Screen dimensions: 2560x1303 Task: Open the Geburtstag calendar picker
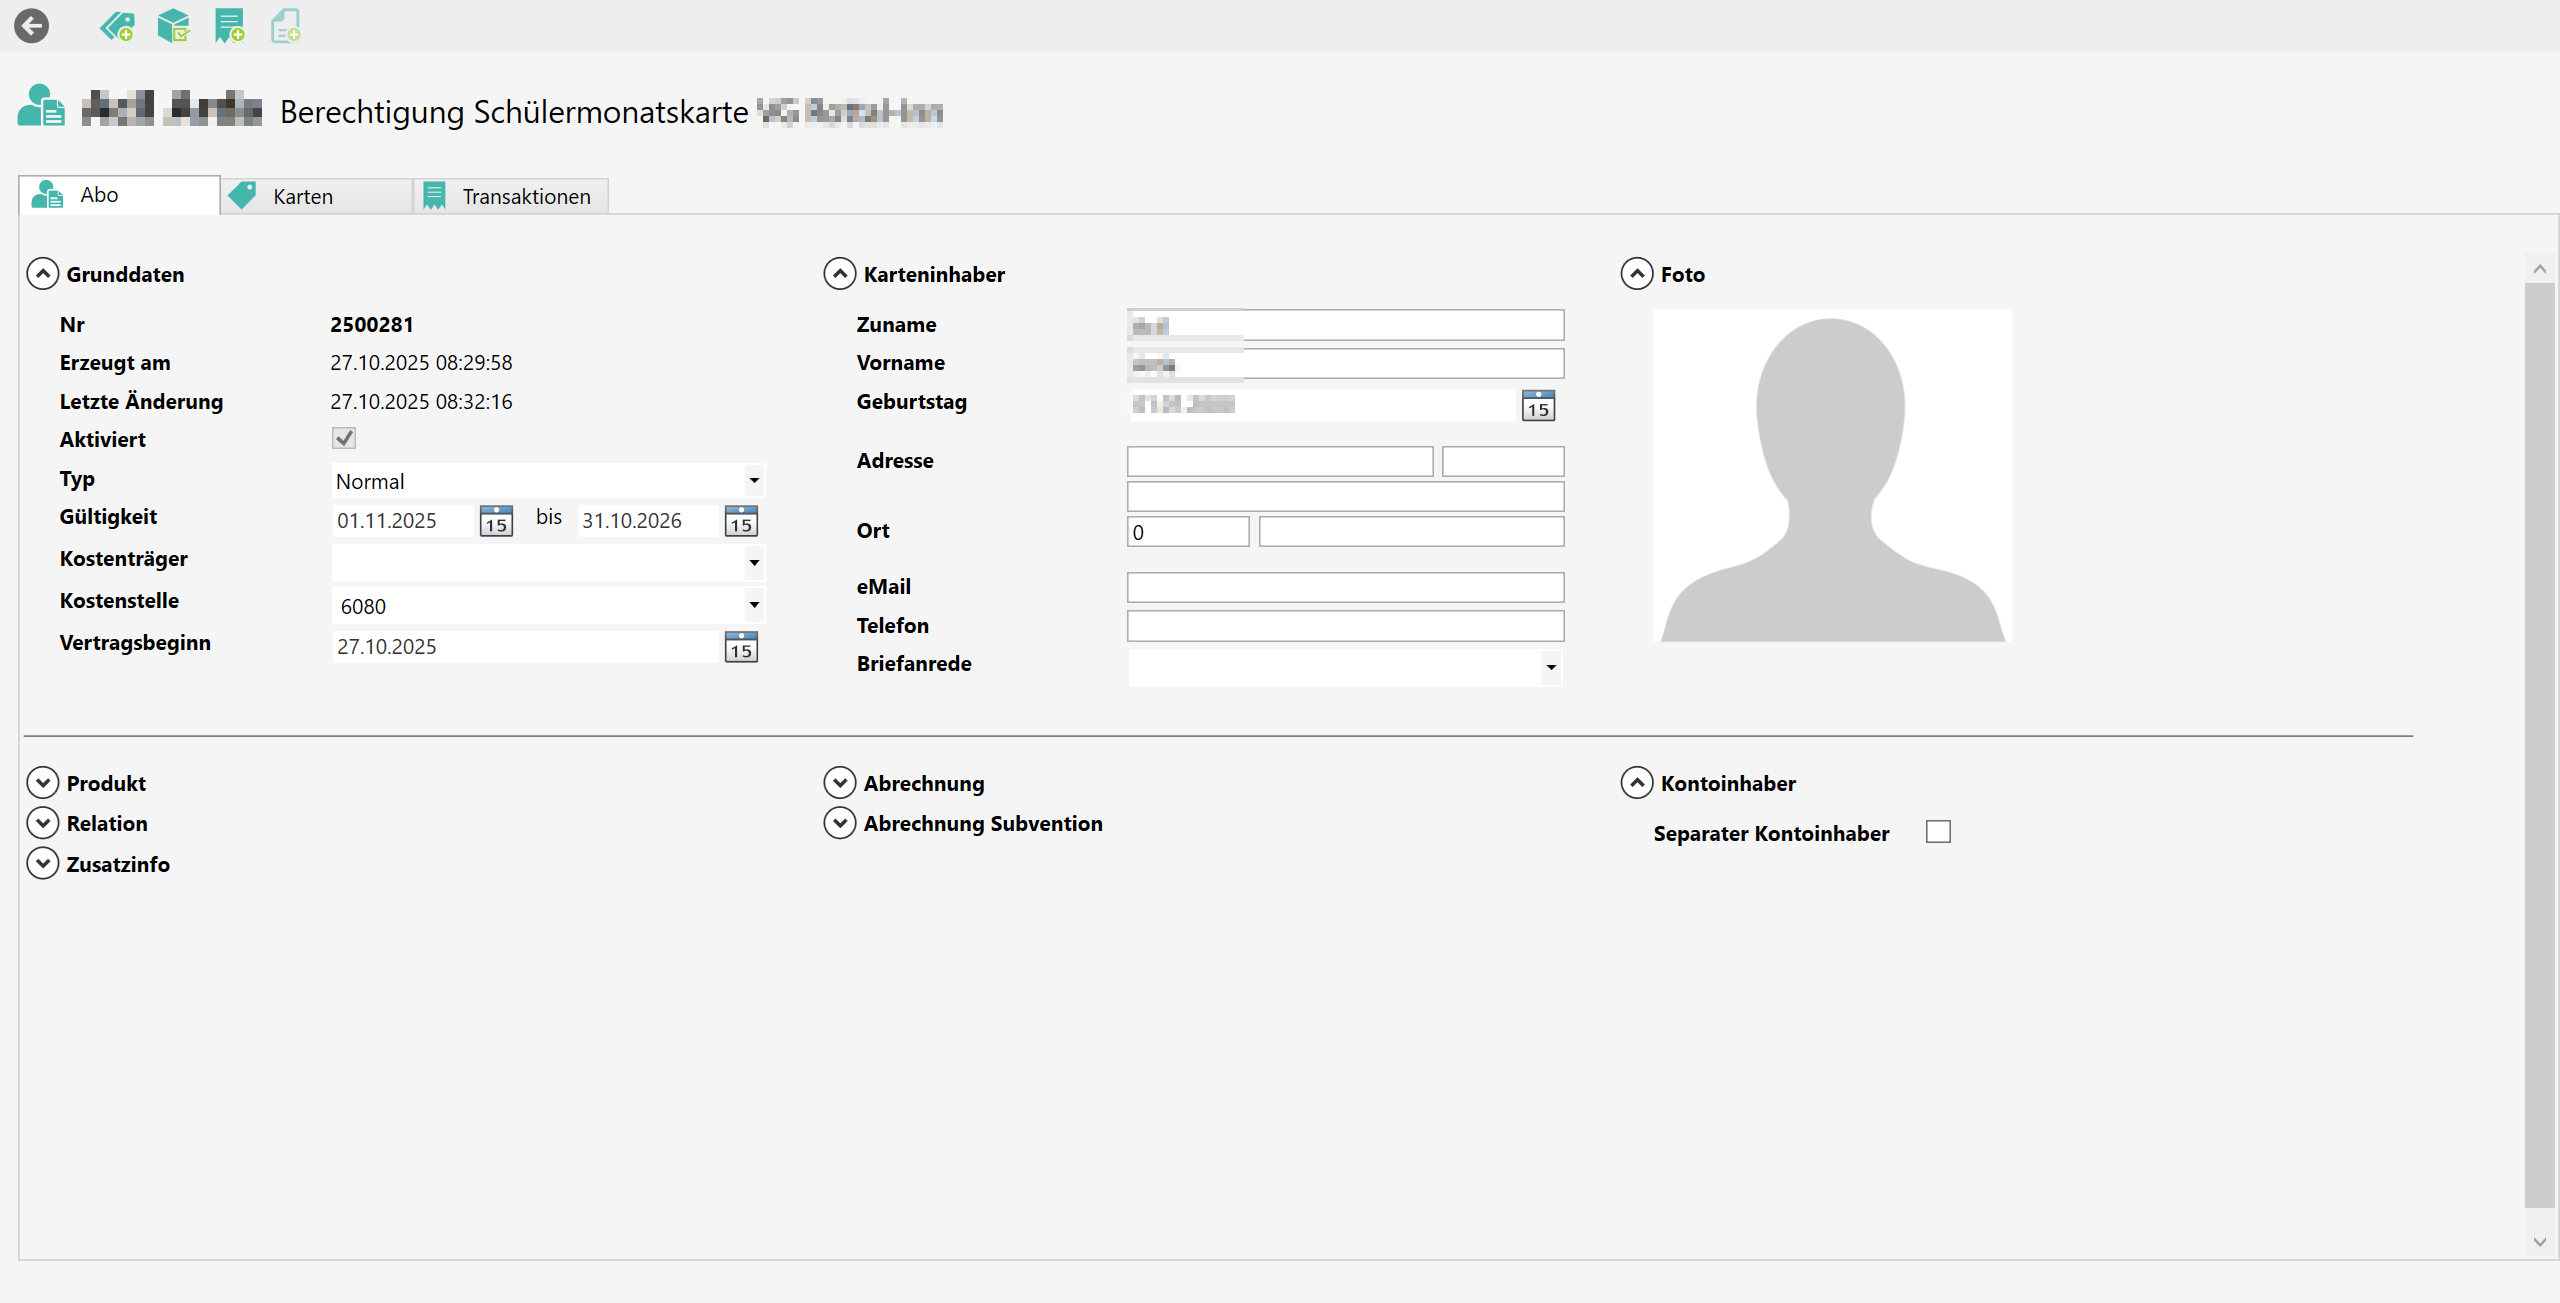tap(1538, 405)
